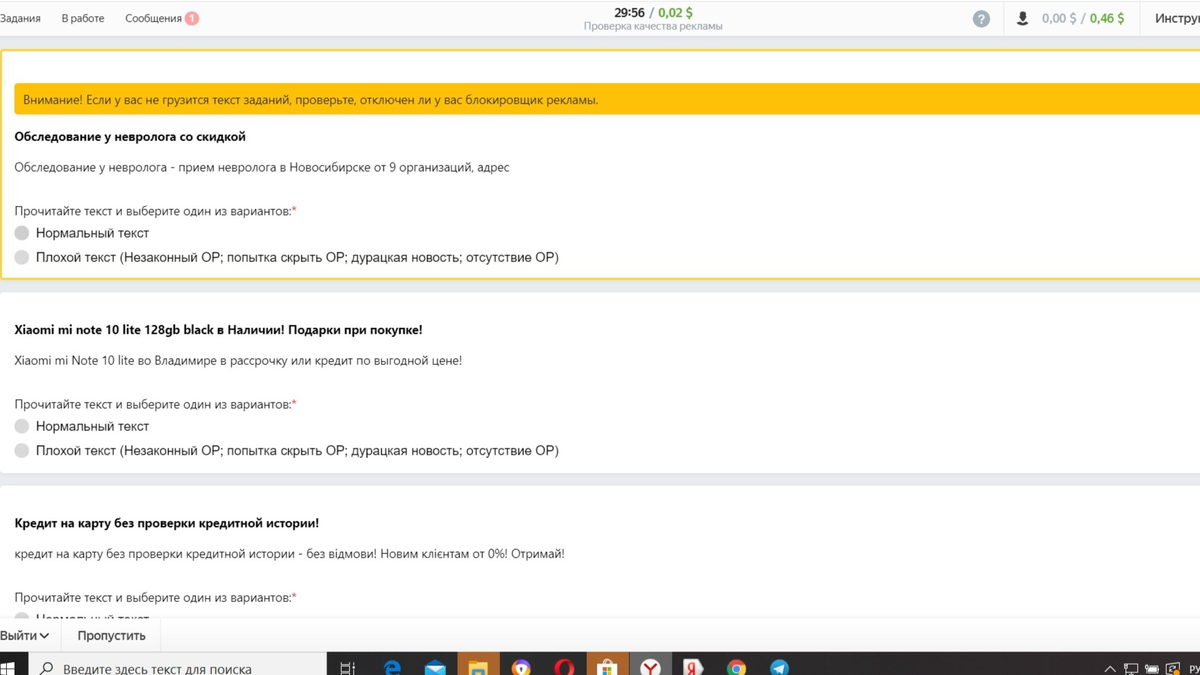Click neurologist ad description about Новосибирск

[262, 167]
